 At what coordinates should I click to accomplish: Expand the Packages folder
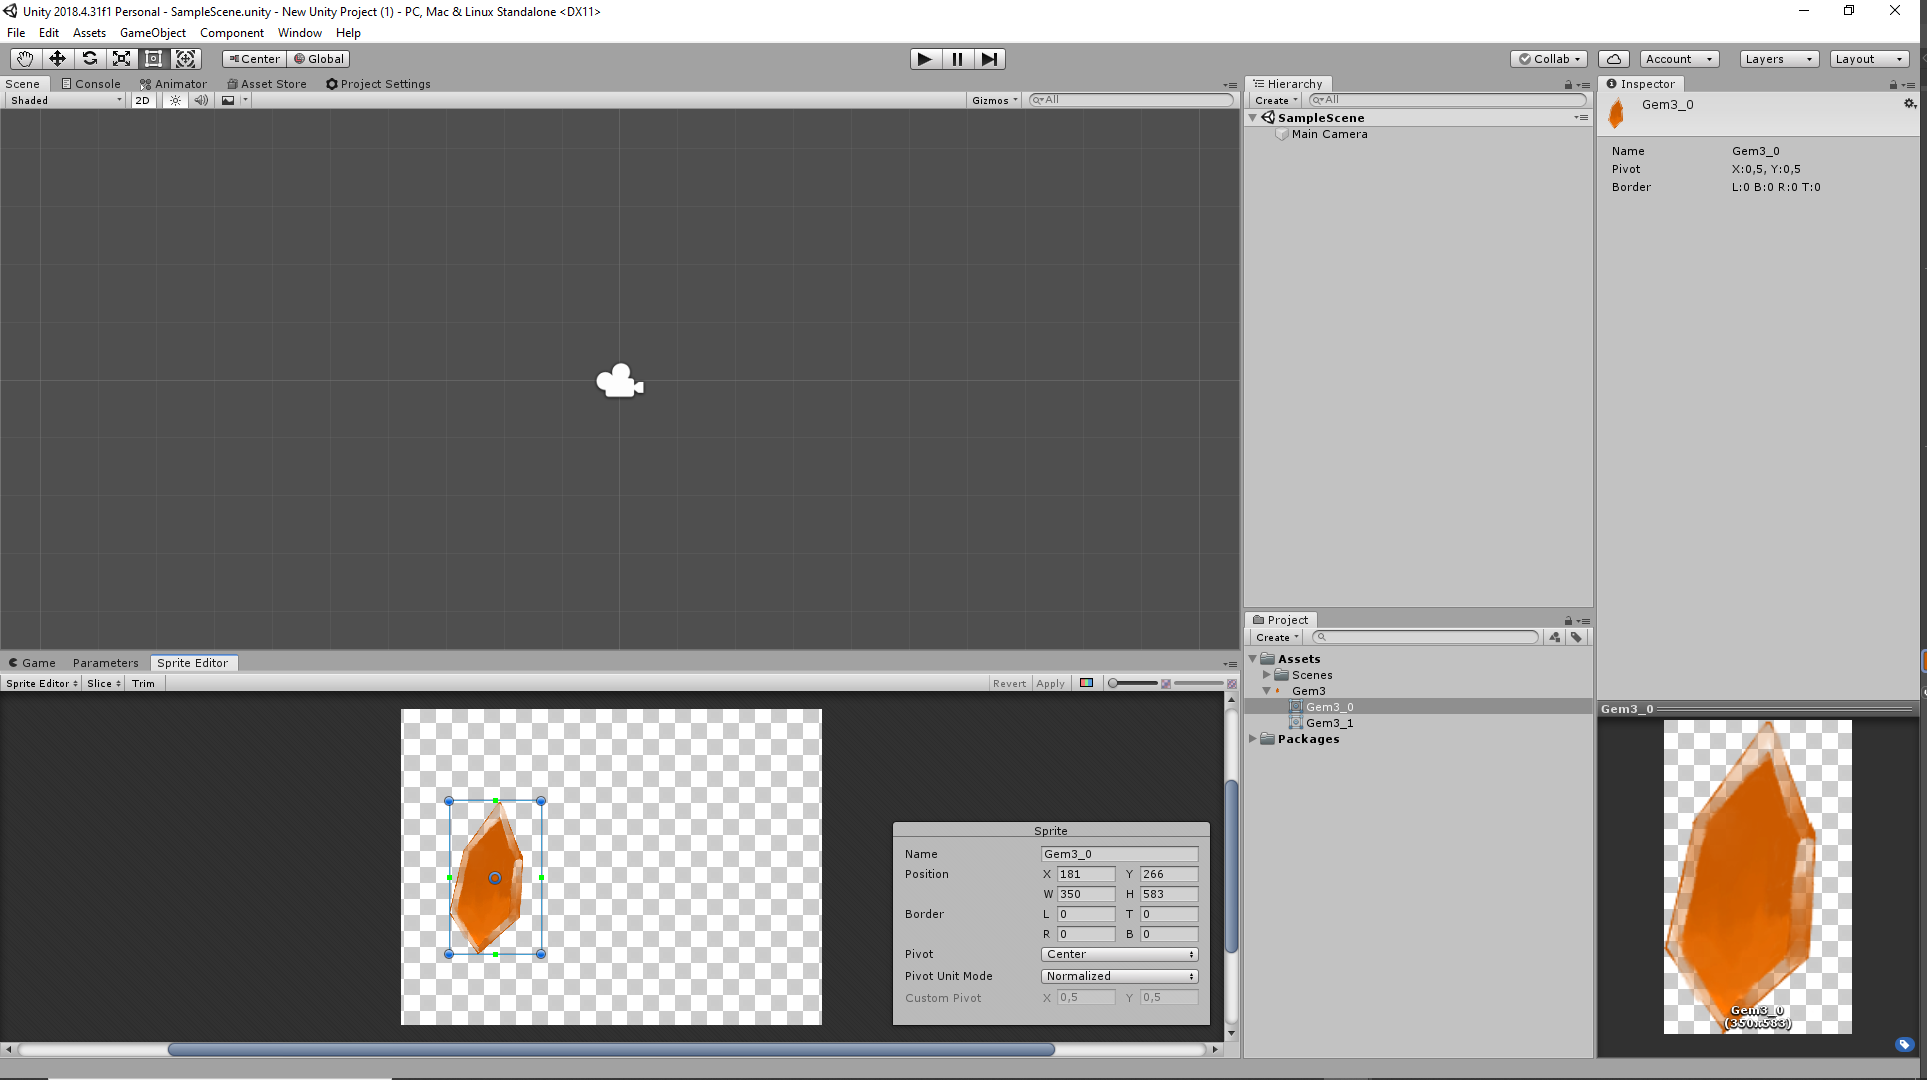click(1252, 739)
